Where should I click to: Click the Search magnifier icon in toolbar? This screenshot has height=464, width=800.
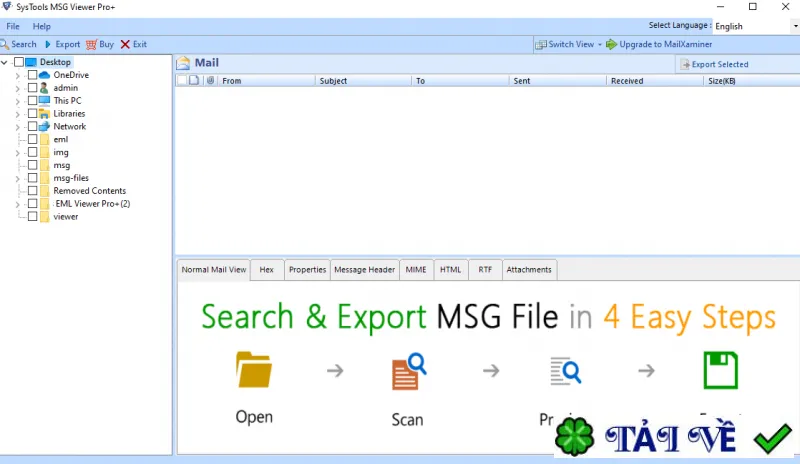[5, 44]
